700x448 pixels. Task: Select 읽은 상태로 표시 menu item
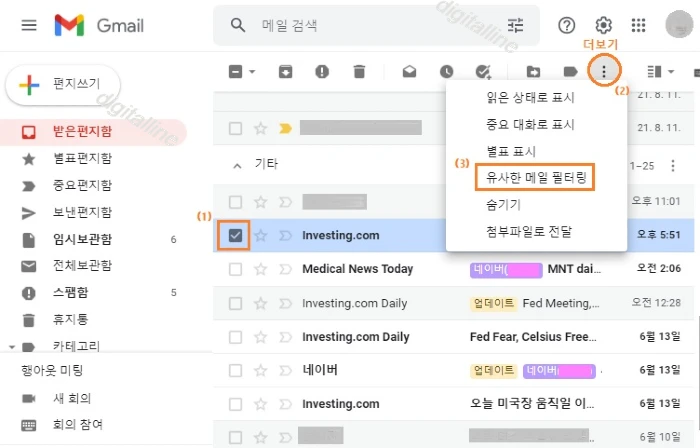tap(530, 98)
